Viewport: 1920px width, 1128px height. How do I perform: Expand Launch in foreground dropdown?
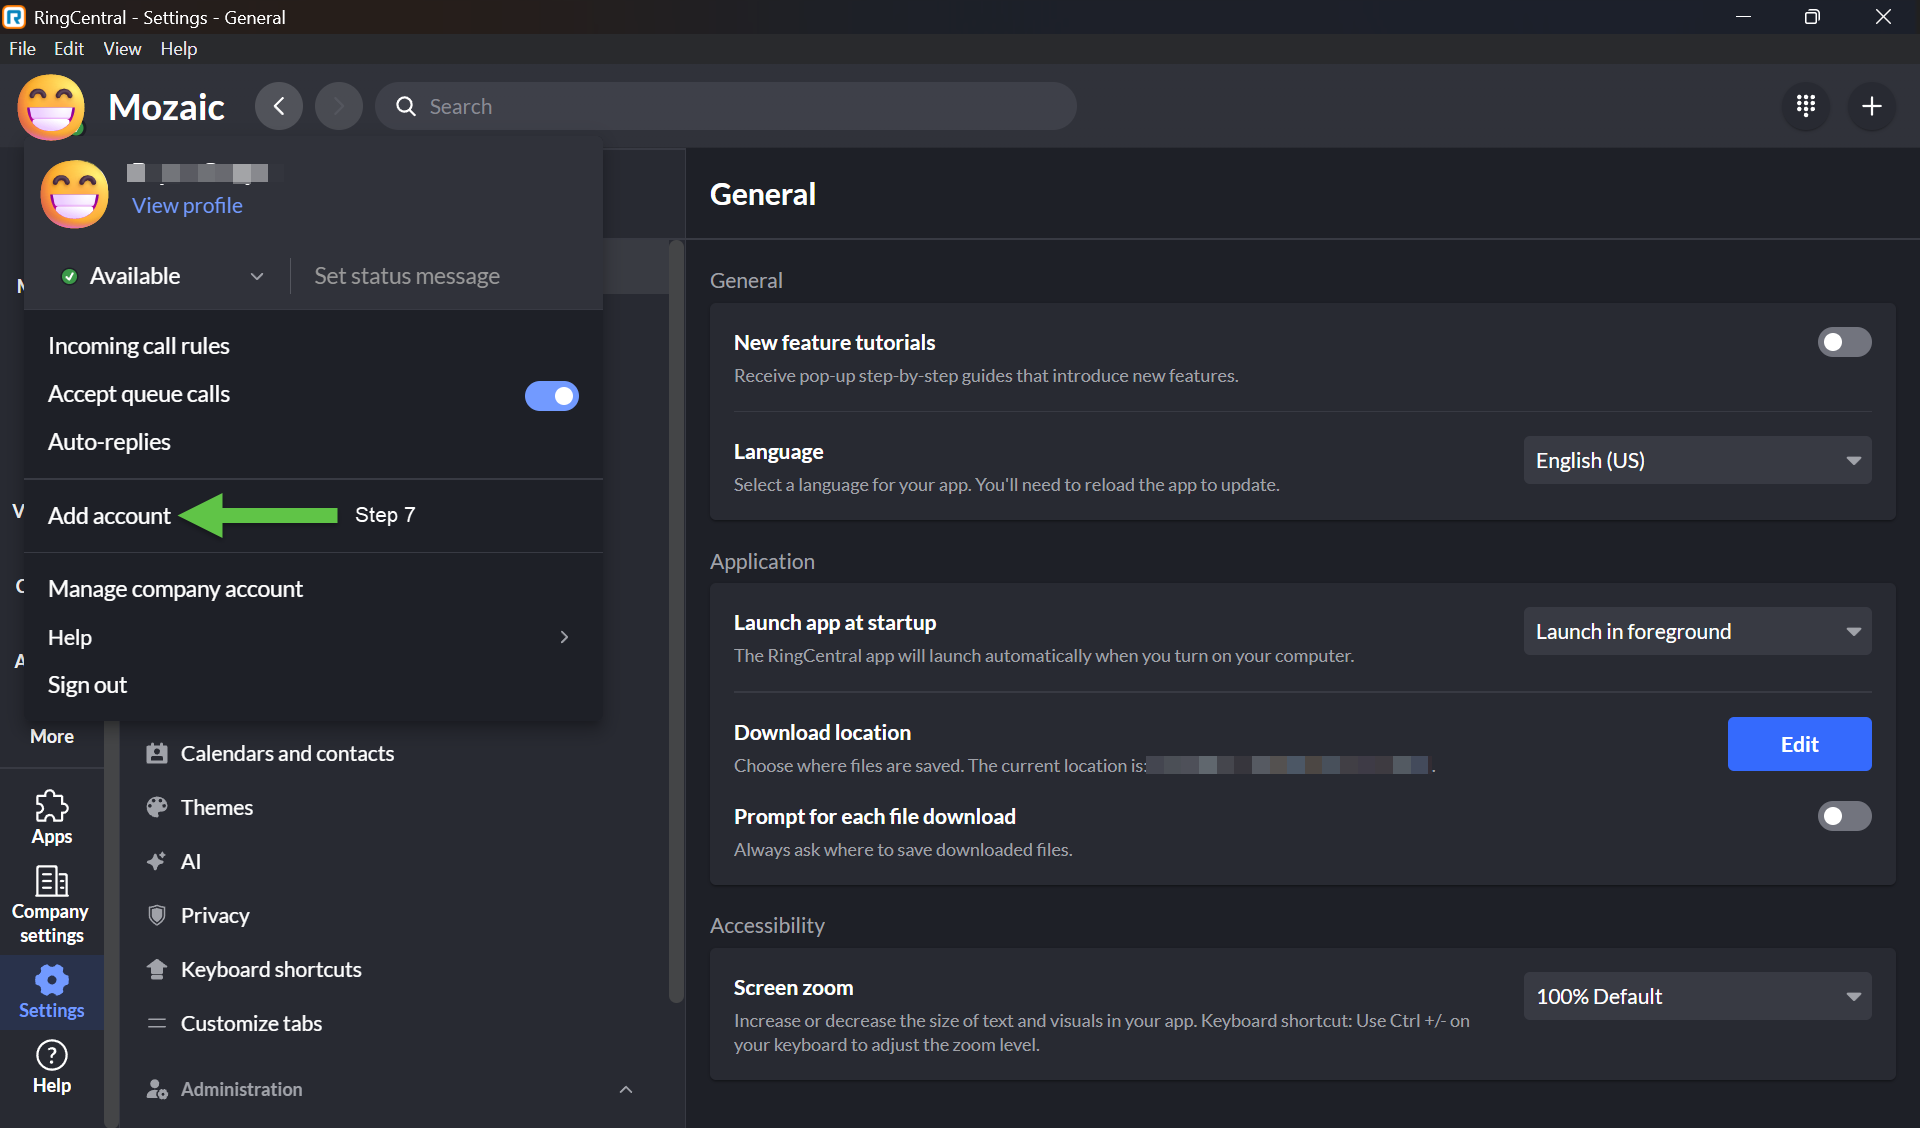(x=1696, y=631)
